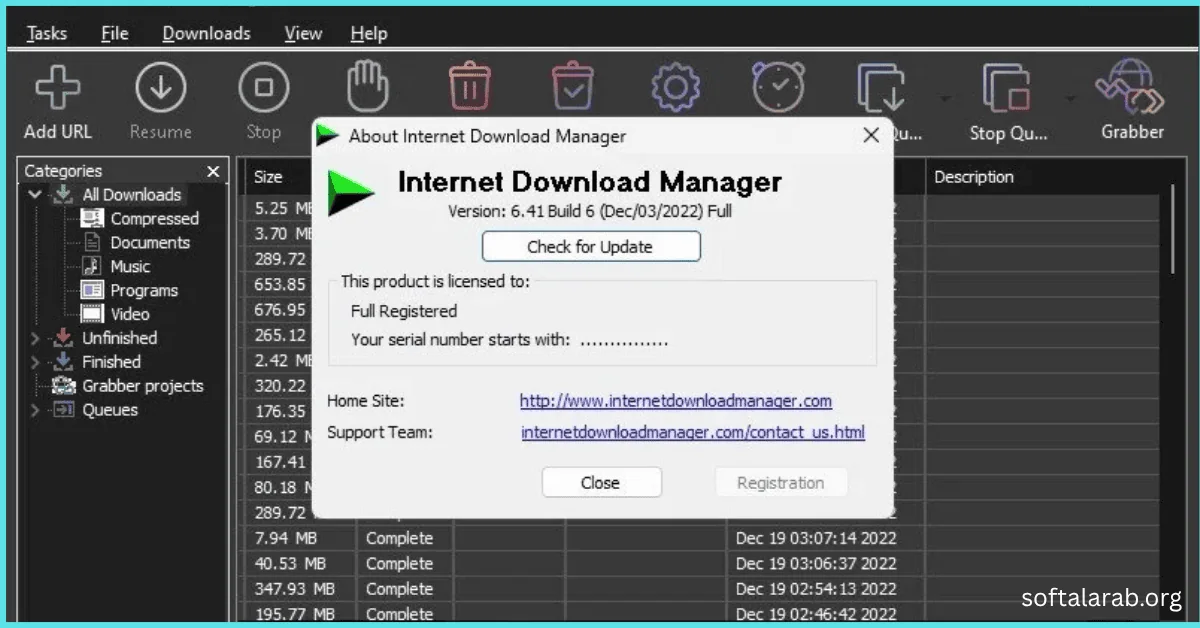
Task: Click the IDM logo in dialog title bar
Action: (x=328, y=136)
